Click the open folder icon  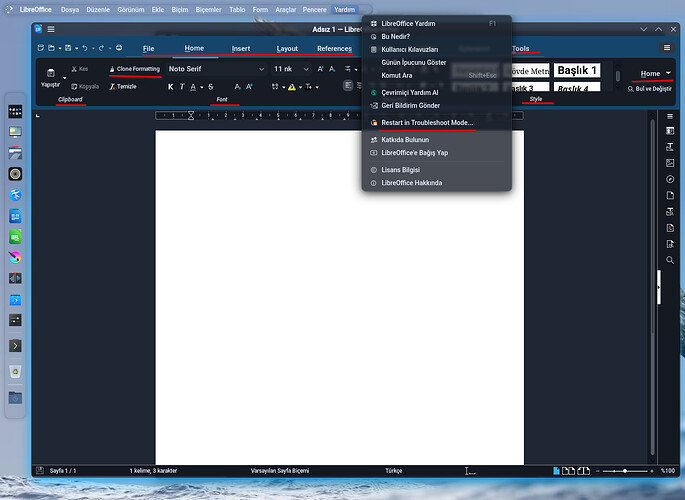[52, 48]
